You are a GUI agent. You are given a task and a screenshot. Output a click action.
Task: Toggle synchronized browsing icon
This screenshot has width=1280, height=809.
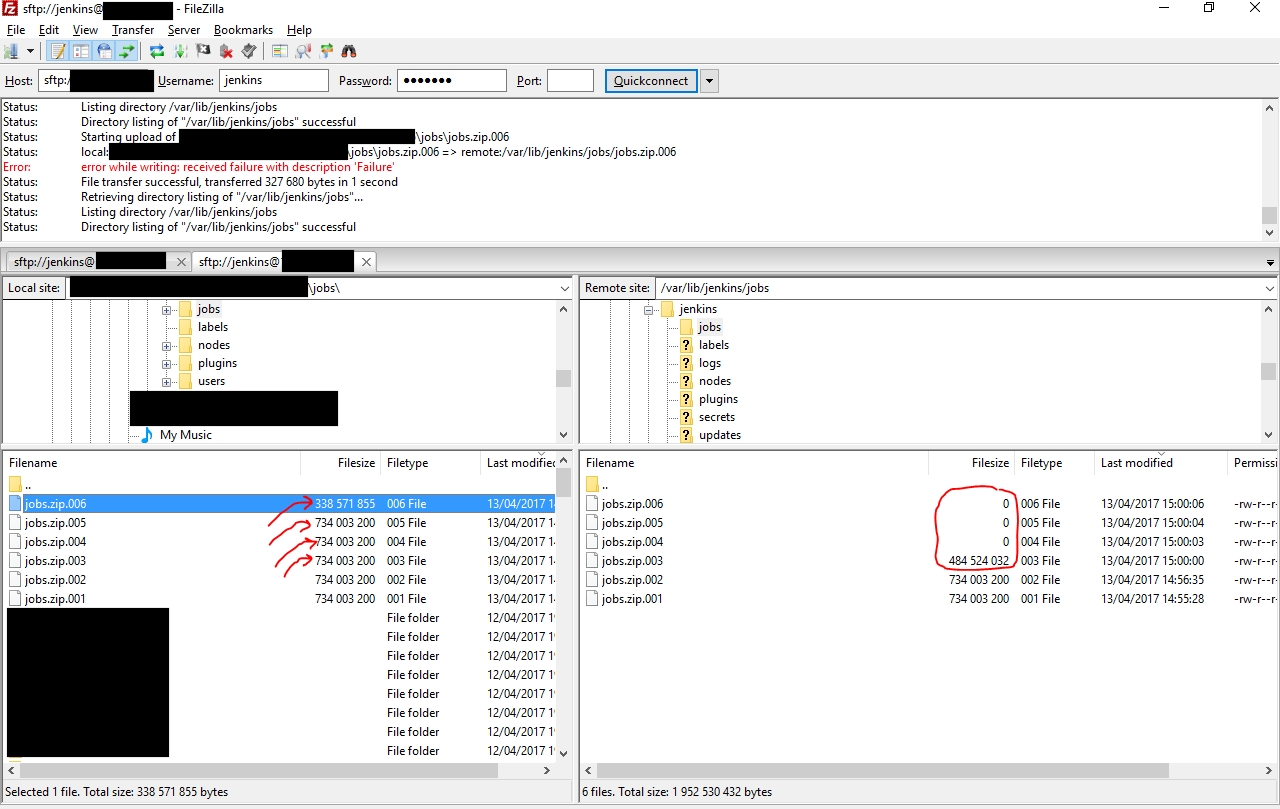pyautogui.click(x=326, y=51)
